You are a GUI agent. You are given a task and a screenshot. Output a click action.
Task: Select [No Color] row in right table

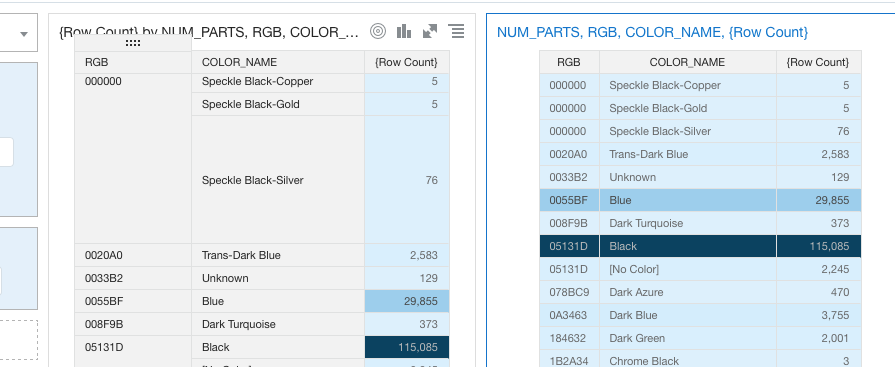pos(700,269)
